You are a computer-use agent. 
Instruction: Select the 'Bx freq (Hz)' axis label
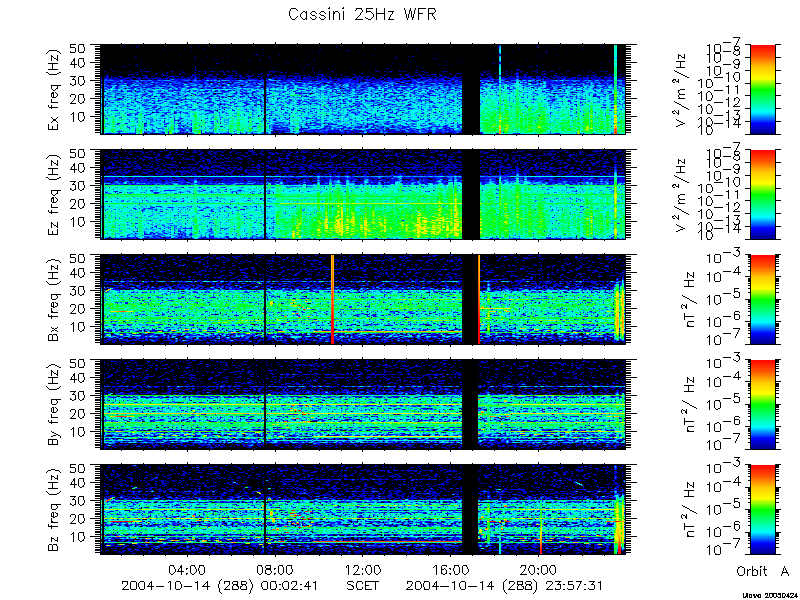(54, 299)
